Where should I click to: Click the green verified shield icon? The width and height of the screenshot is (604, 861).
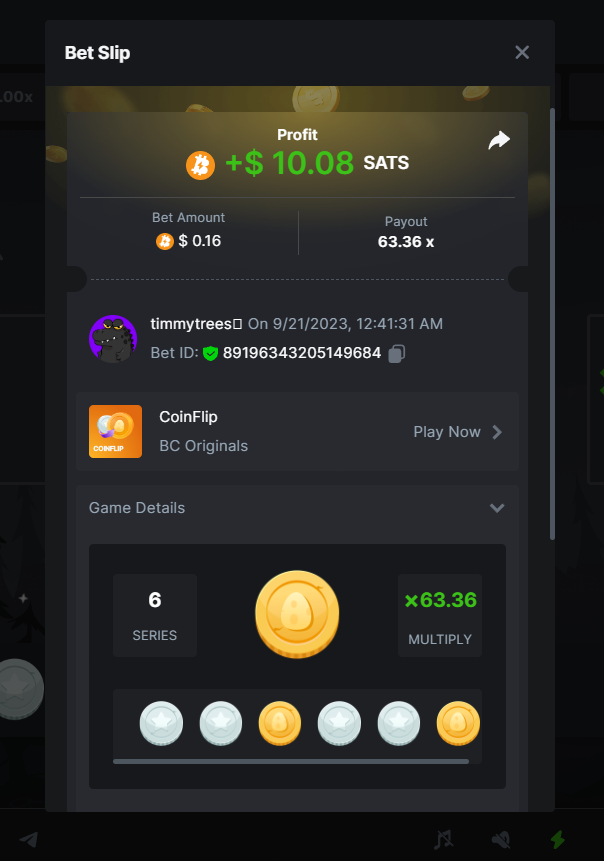click(x=210, y=354)
